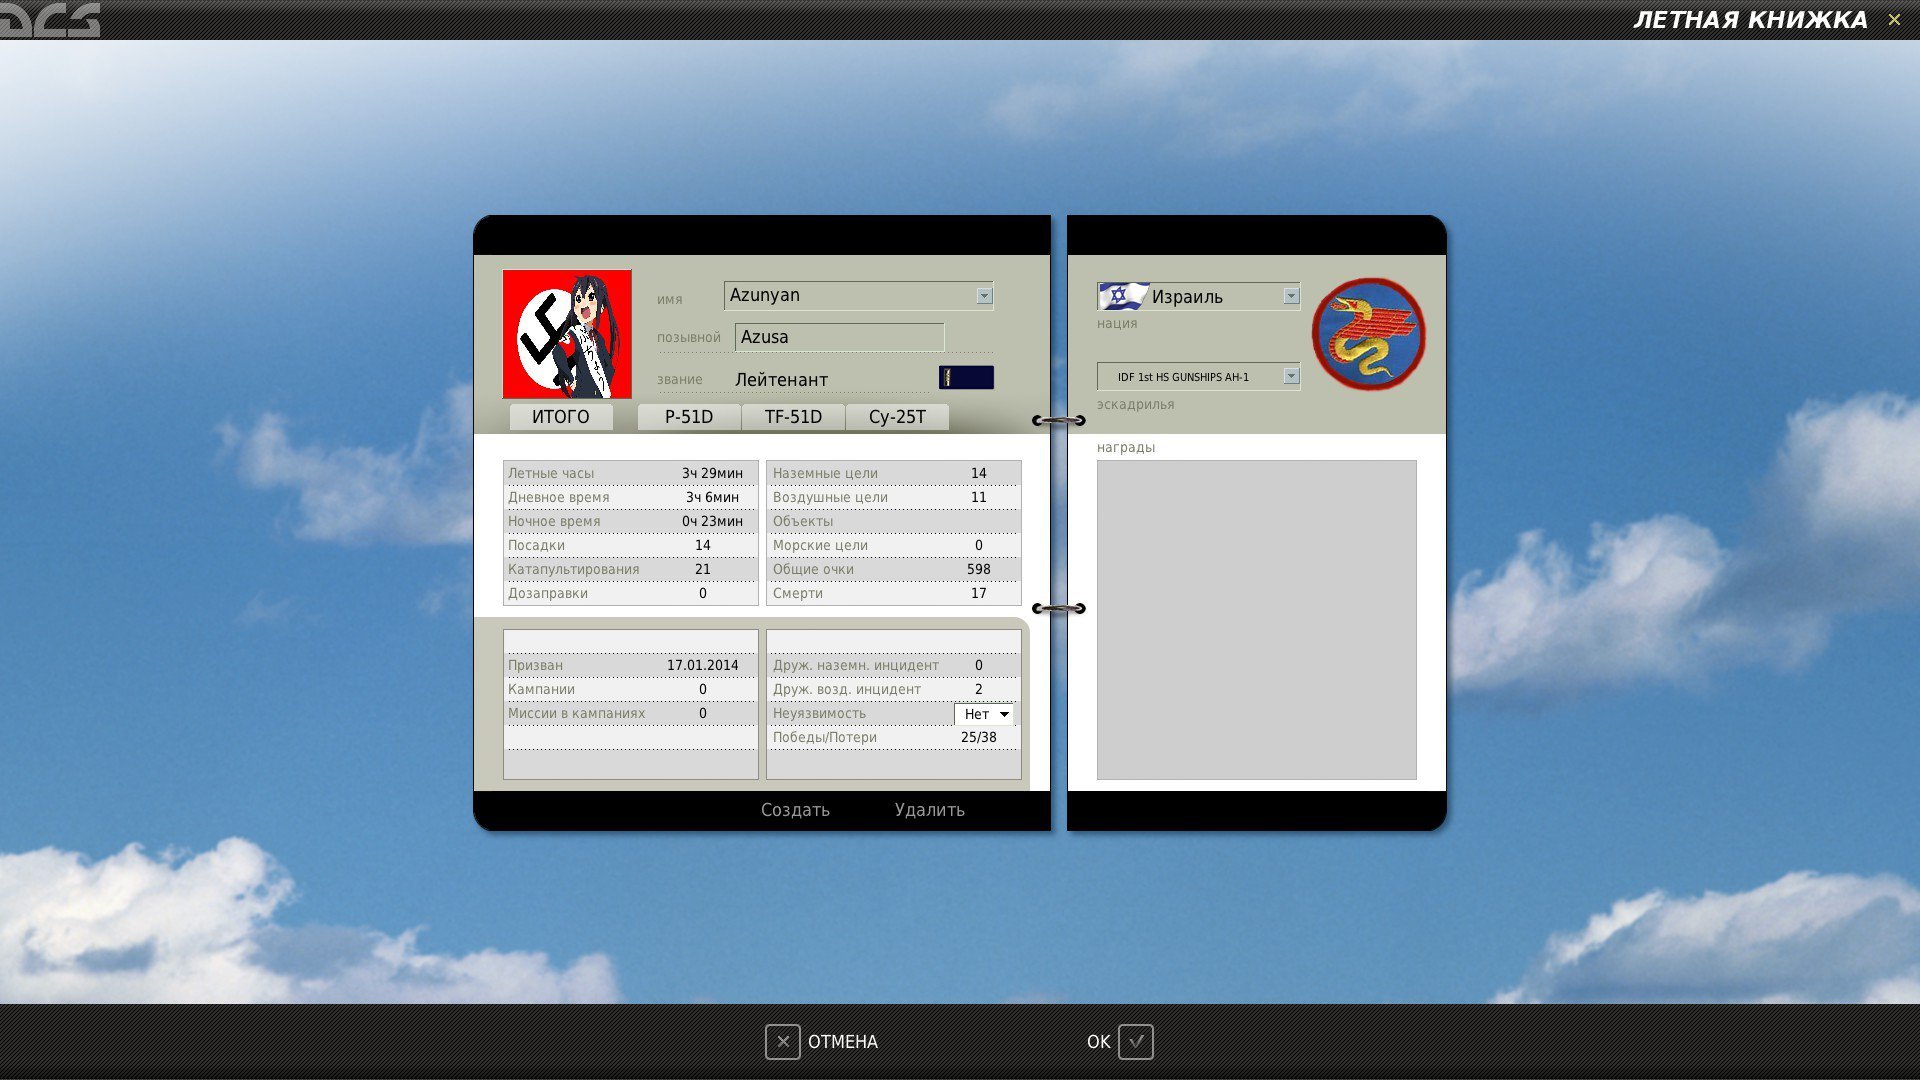Open the pilot name dropdown arrow
Viewport: 1920px width, 1080px height.
pyautogui.click(x=984, y=296)
